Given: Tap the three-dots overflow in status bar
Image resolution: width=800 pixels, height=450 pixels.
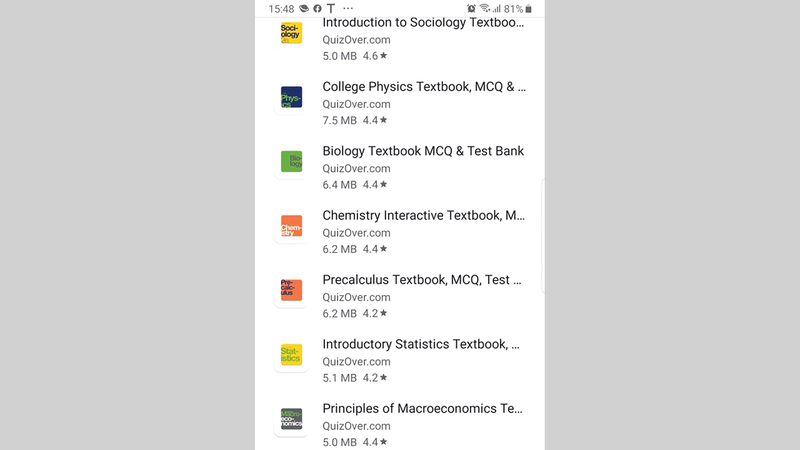Looking at the screenshot, I should coord(348,9).
